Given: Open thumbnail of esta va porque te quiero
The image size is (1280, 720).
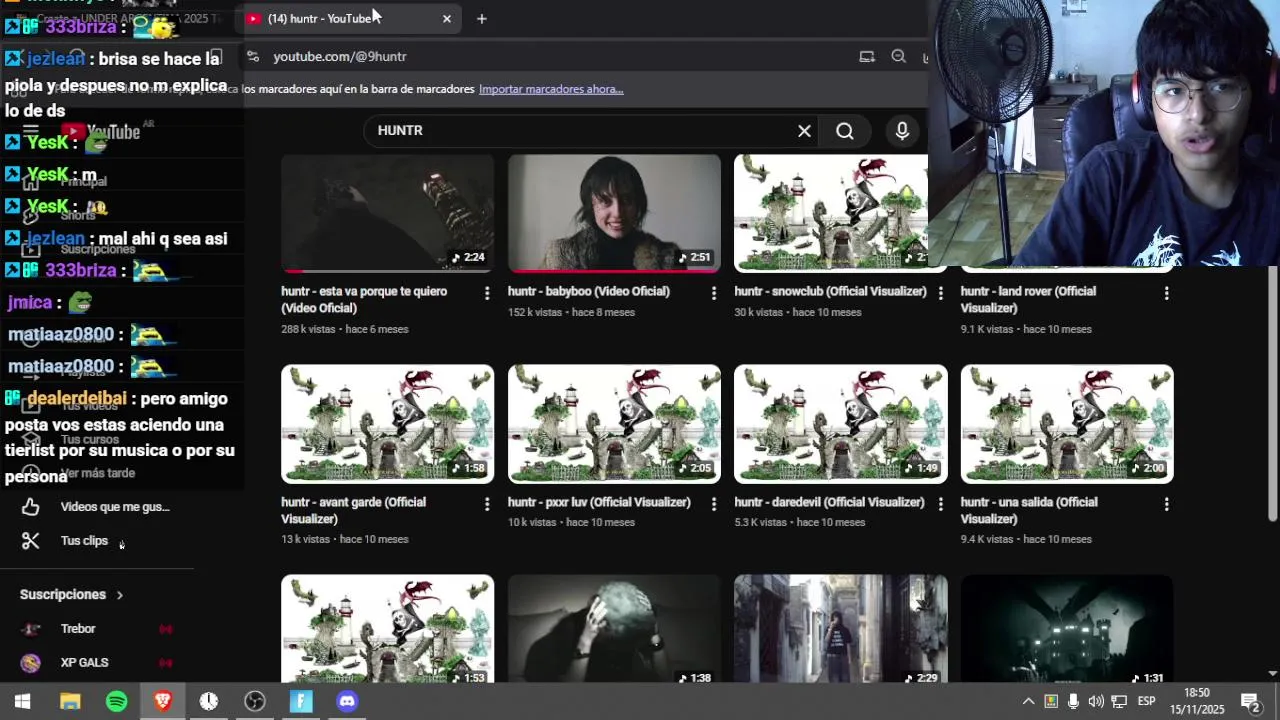Looking at the screenshot, I should pyautogui.click(x=387, y=213).
